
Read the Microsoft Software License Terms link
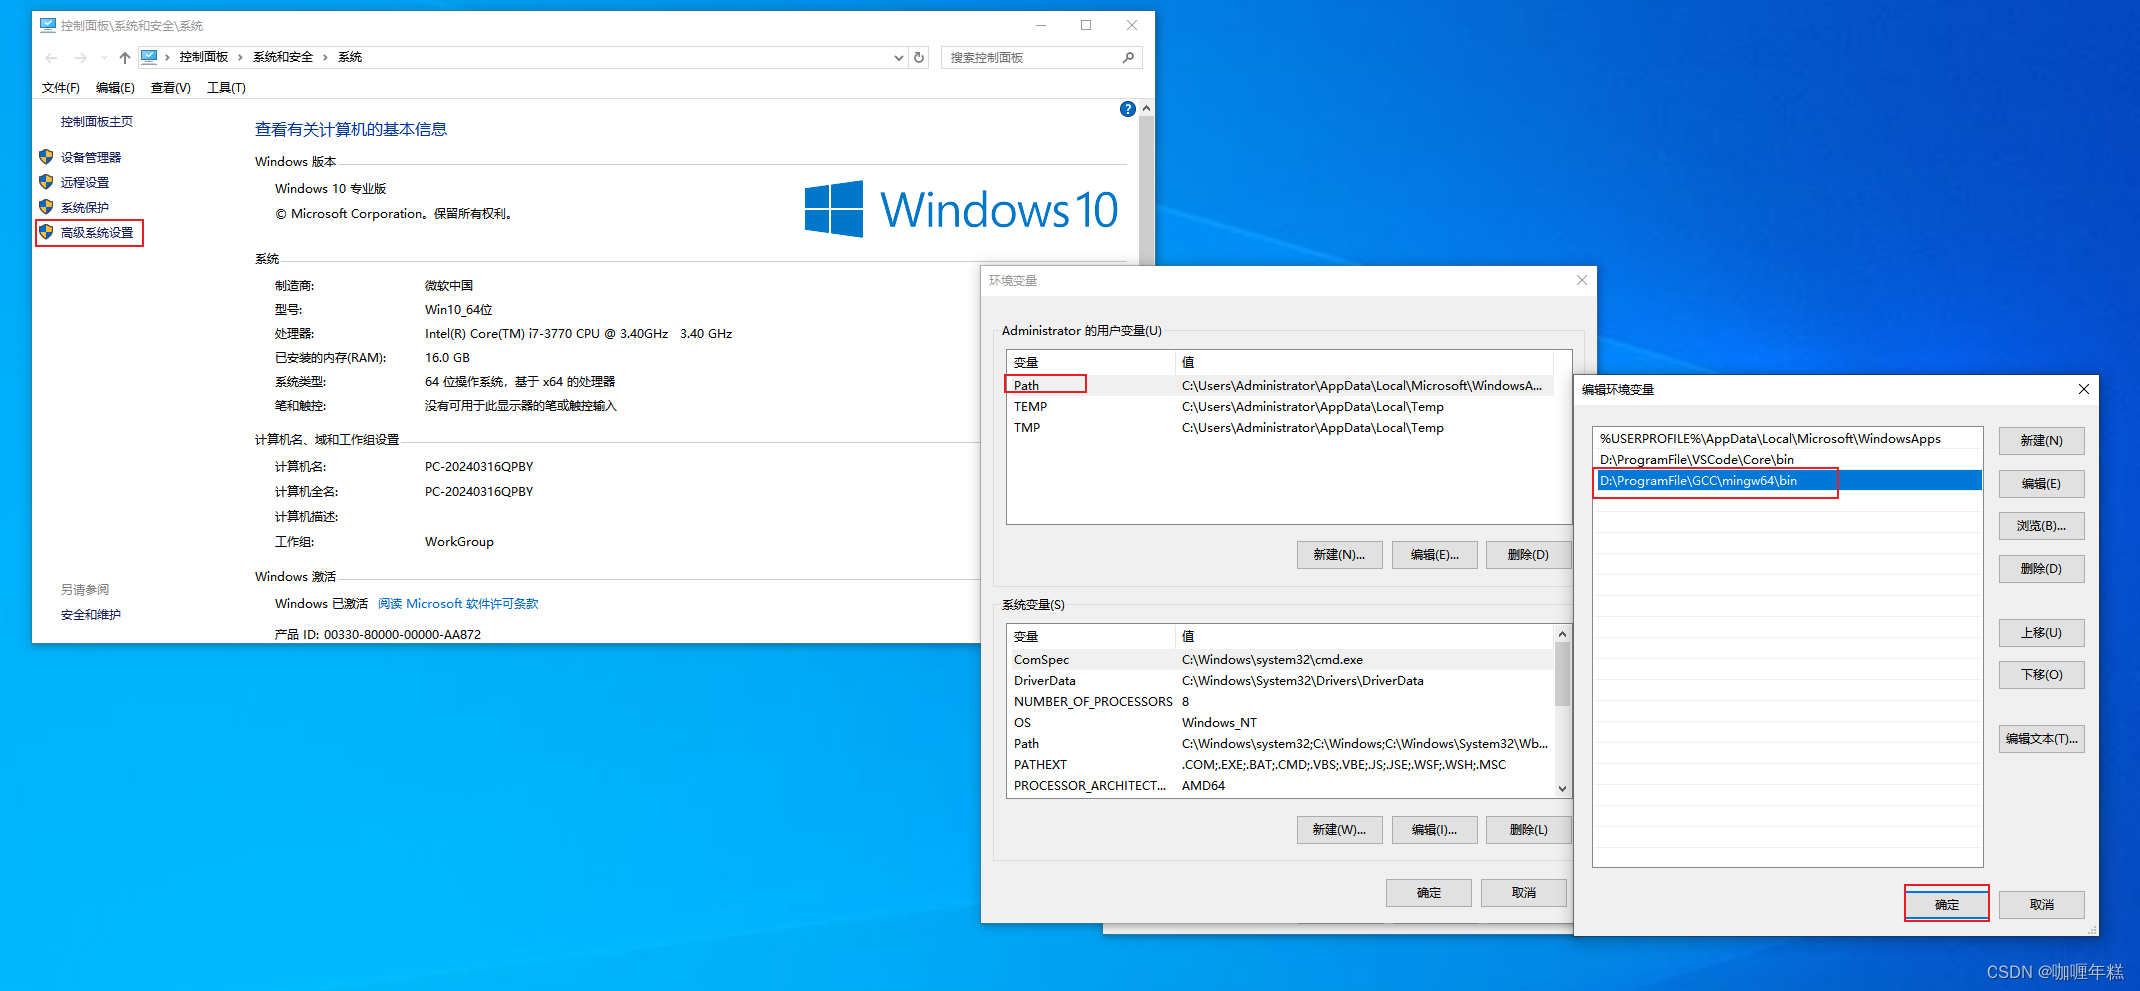pyautogui.click(x=458, y=604)
